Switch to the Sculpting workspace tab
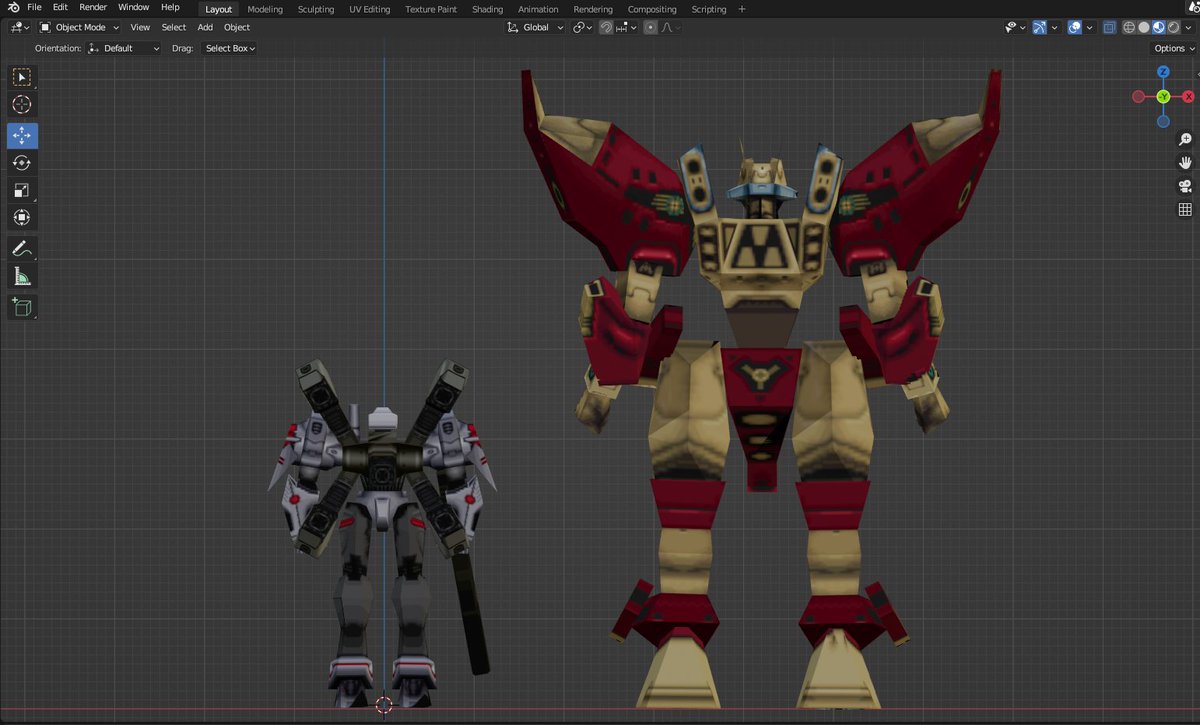 316,9
